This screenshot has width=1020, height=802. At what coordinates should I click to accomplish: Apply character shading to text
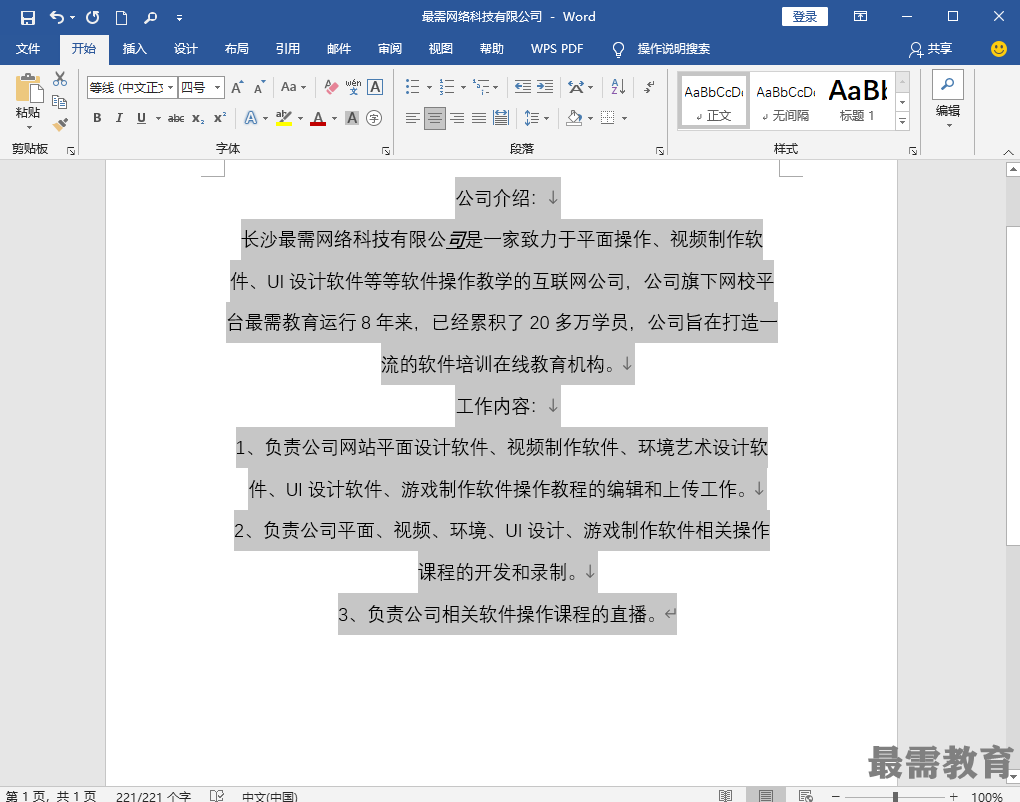tap(352, 118)
